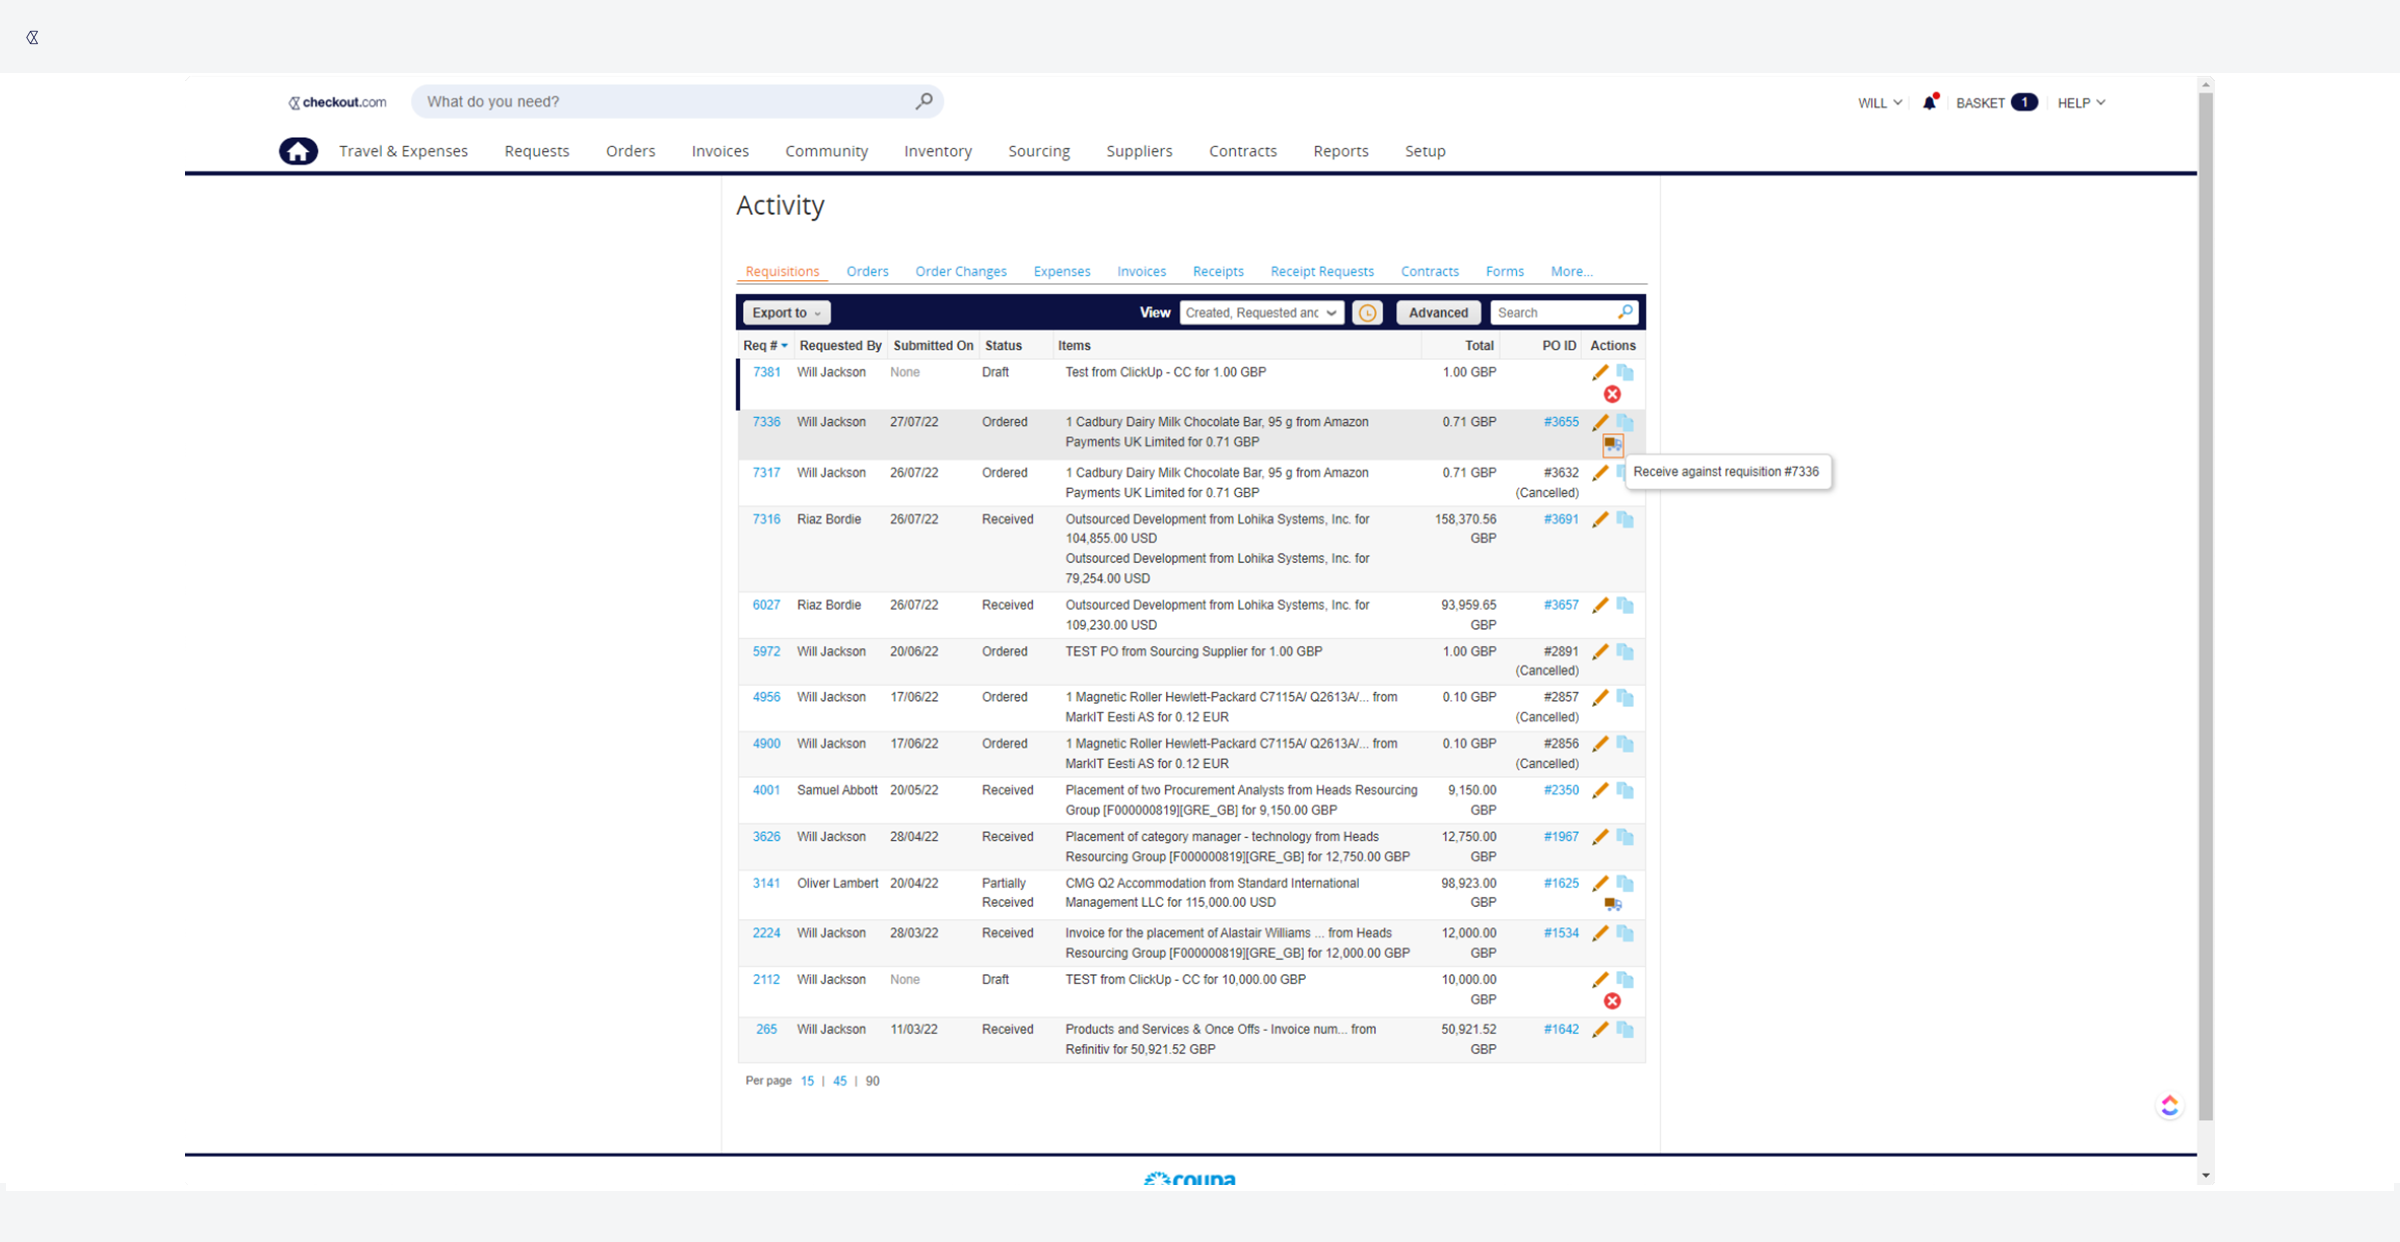The width and height of the screenshot is (2400, 1242).
Task: Click the receive truck icon for requisition 3141
Action: (x=1612, y=904)
